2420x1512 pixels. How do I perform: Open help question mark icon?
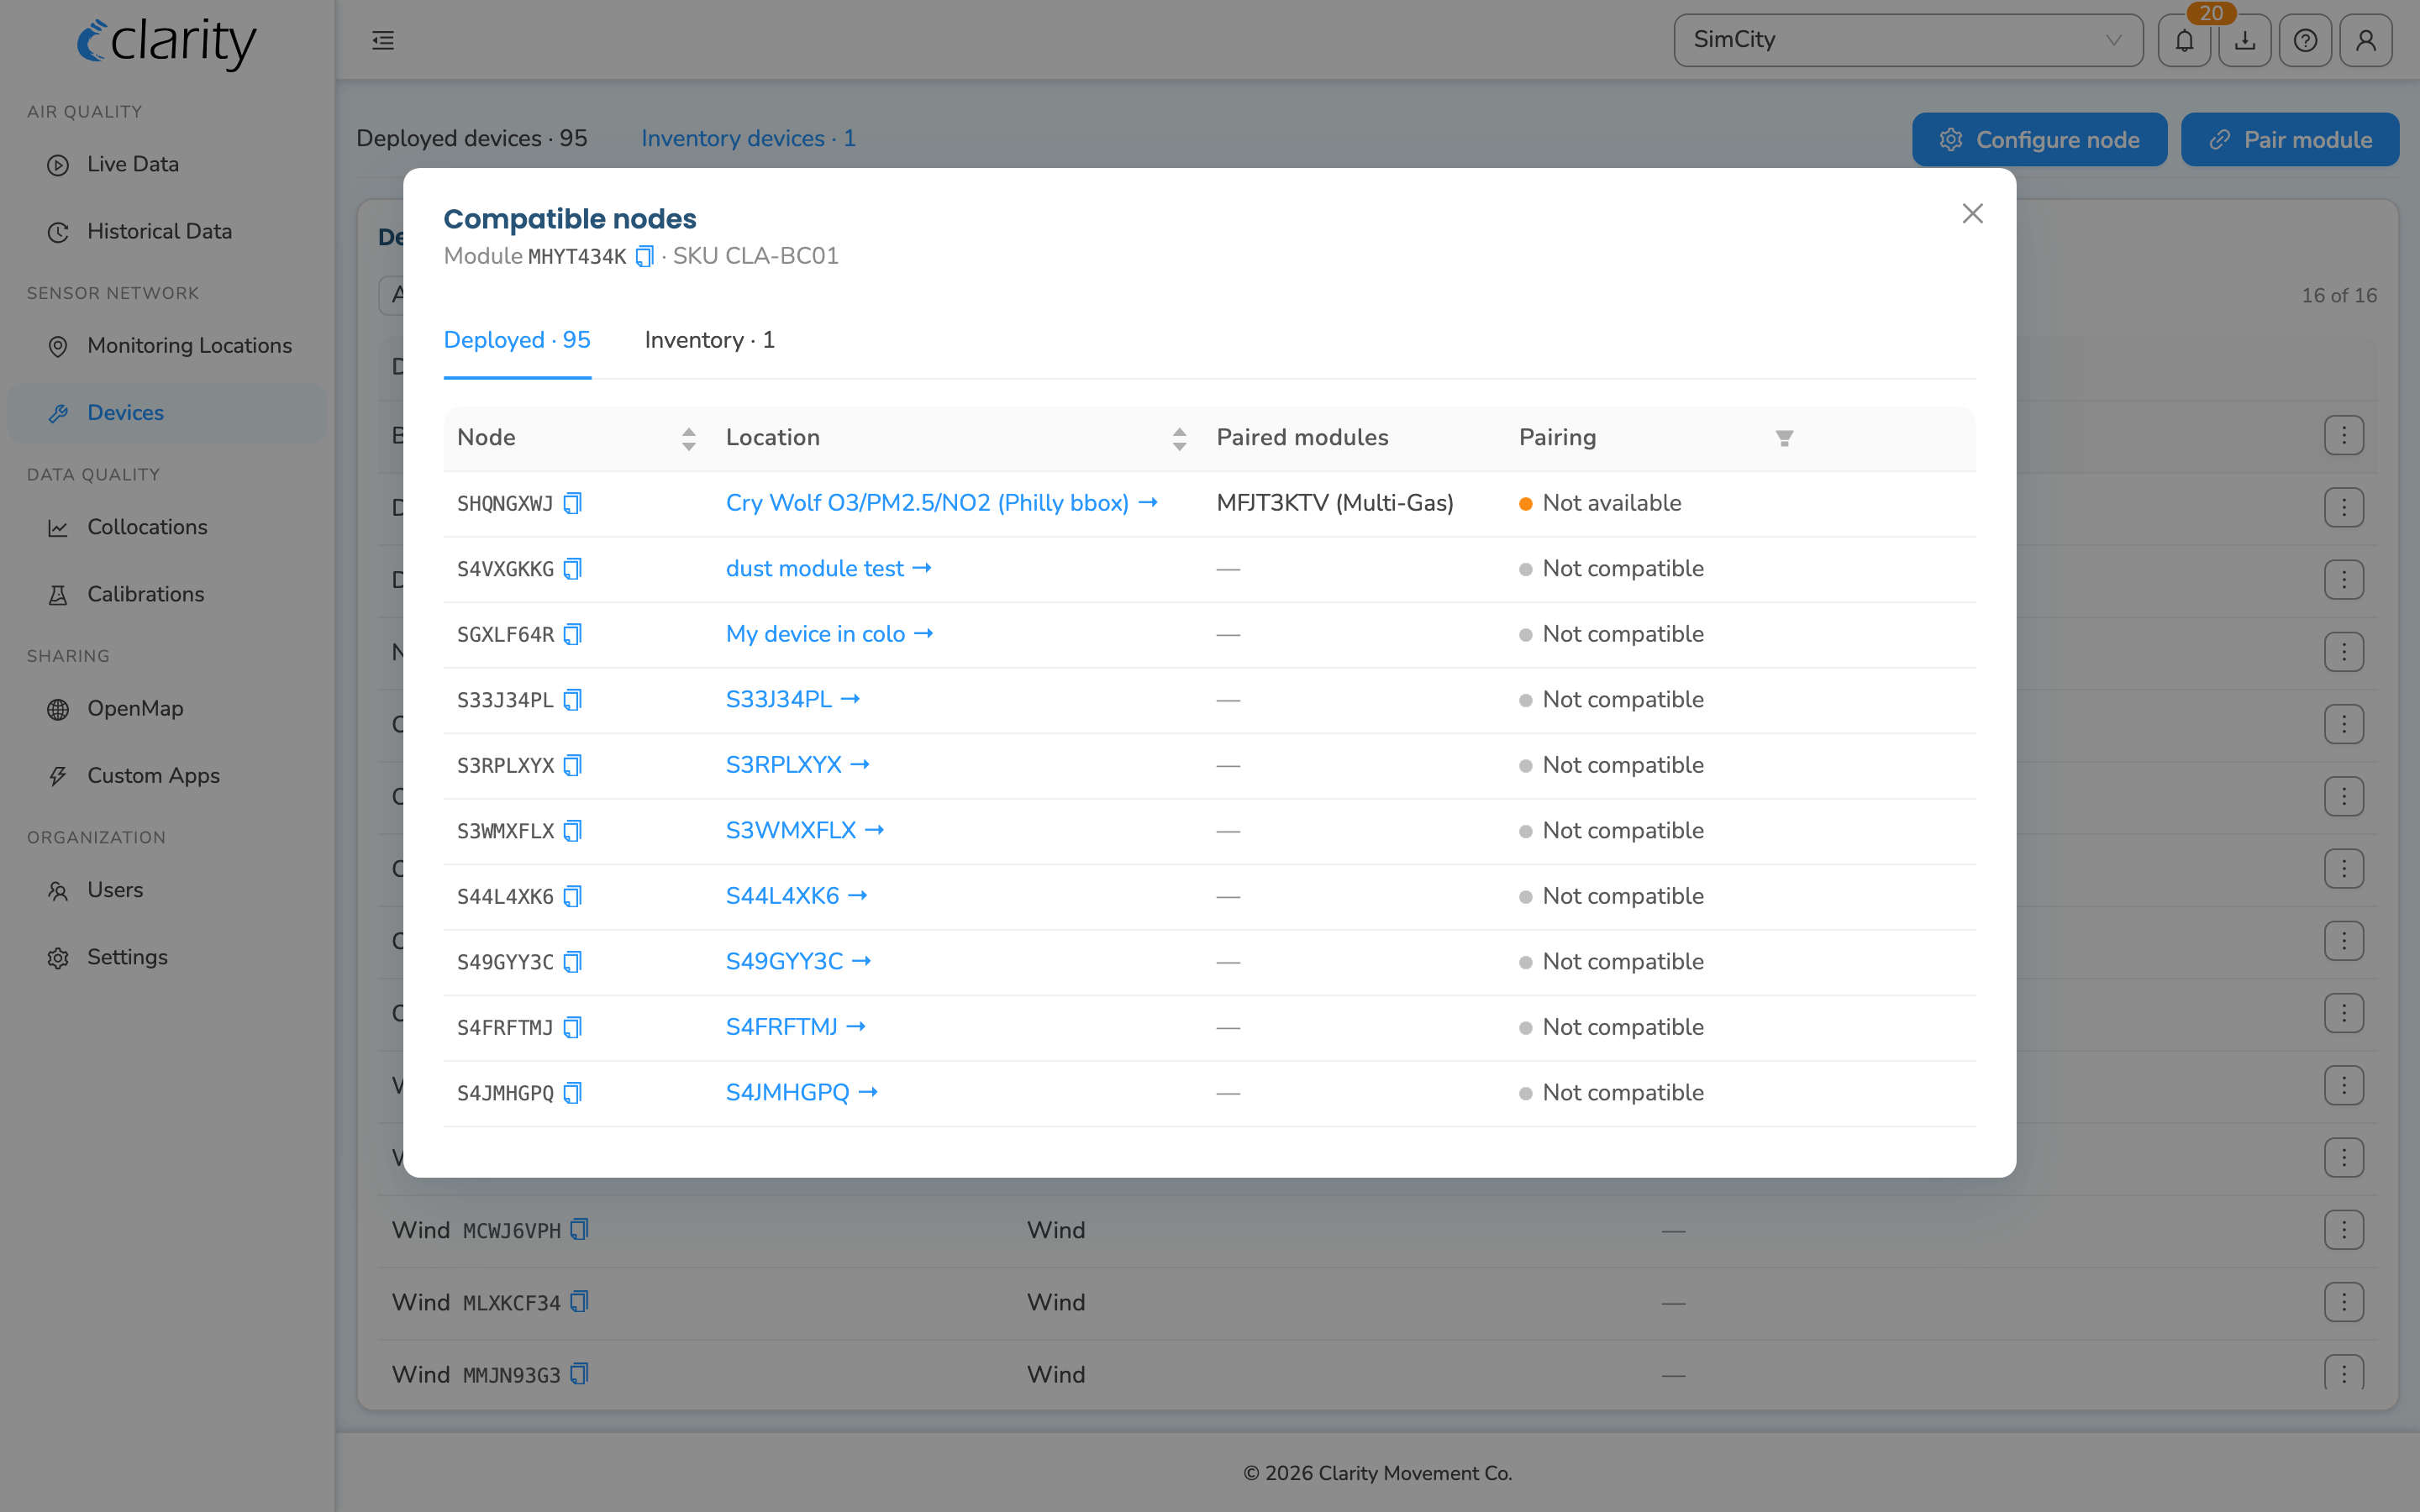(x=2305, y=40)
